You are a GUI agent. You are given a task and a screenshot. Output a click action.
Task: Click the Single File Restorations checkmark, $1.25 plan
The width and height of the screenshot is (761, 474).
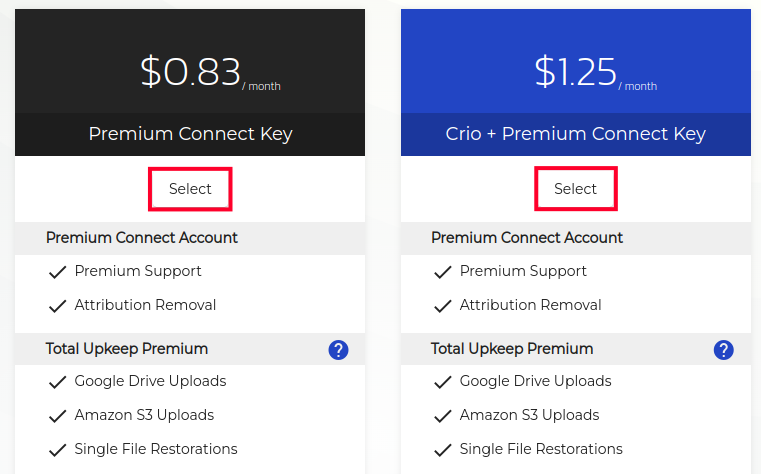tap(441, 450)
